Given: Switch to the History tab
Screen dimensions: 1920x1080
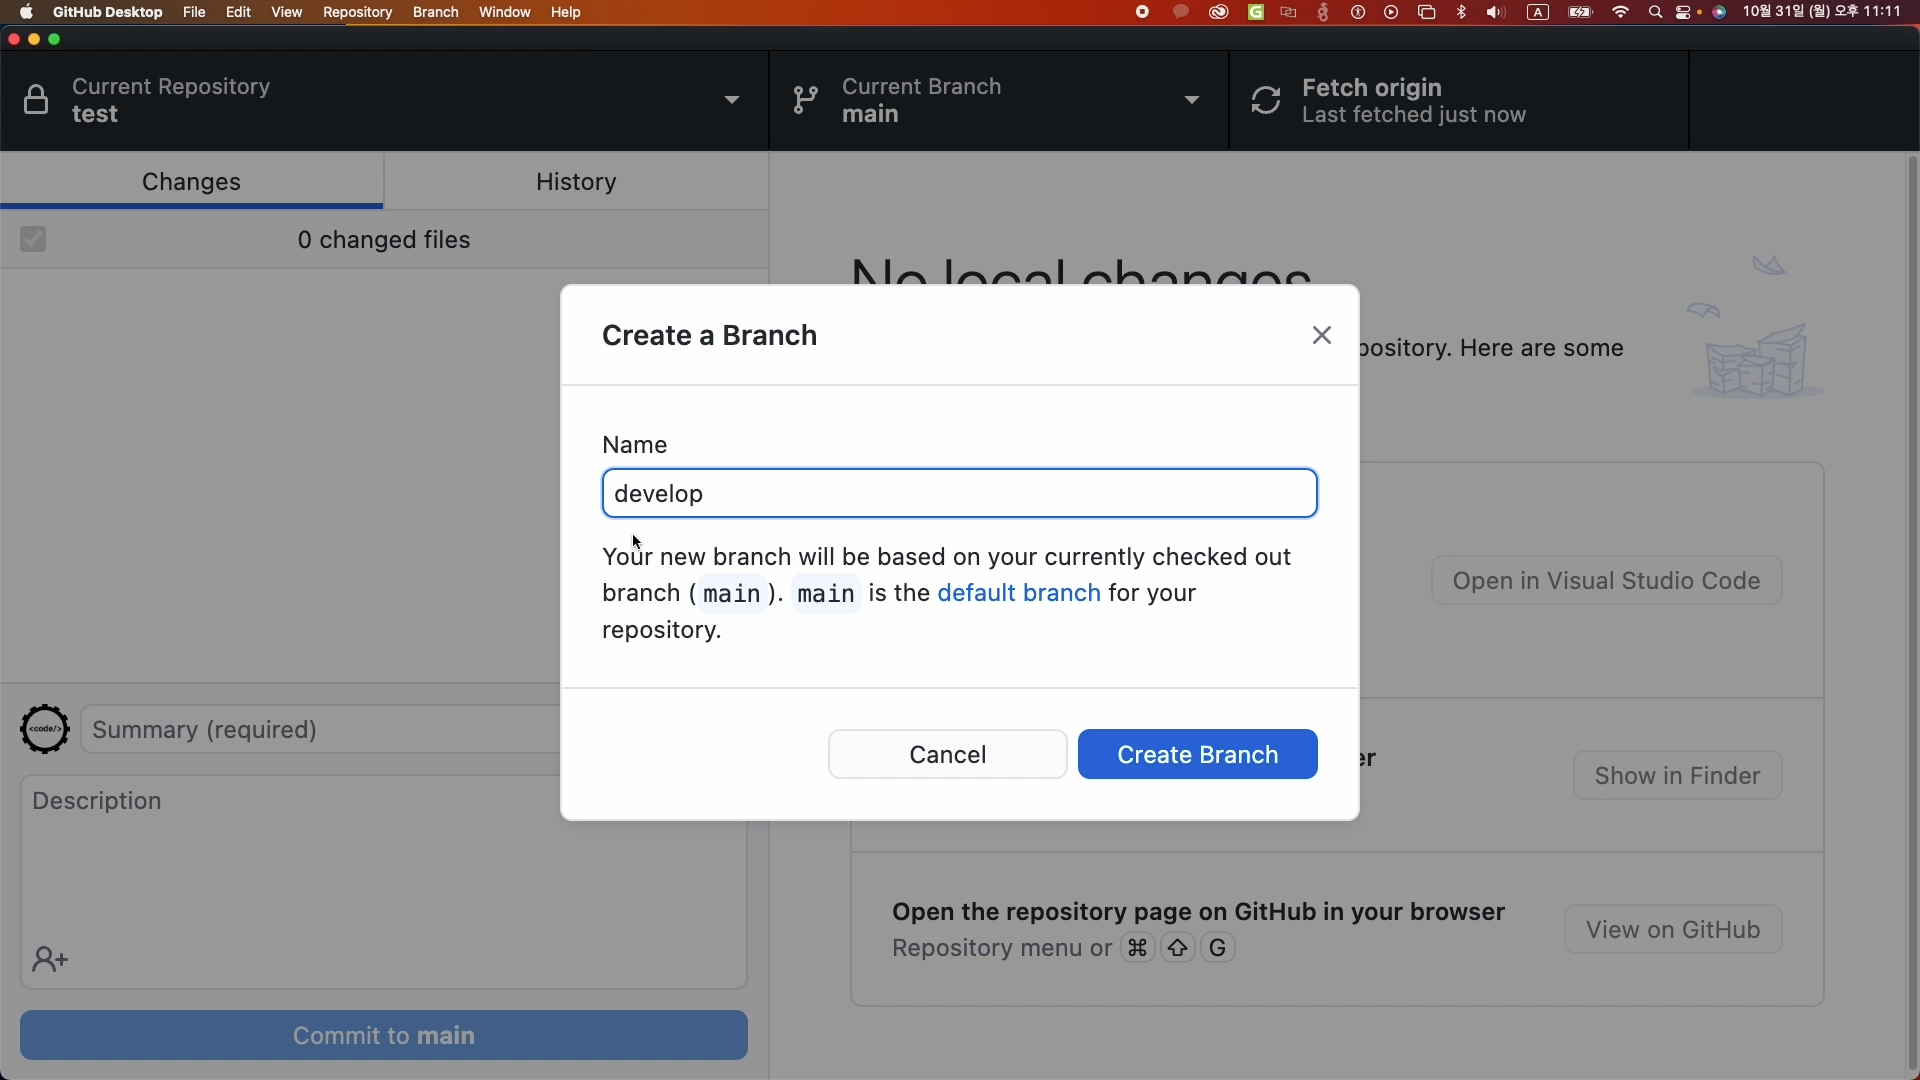Looking at the screenshot, I should tap(577, 183).
